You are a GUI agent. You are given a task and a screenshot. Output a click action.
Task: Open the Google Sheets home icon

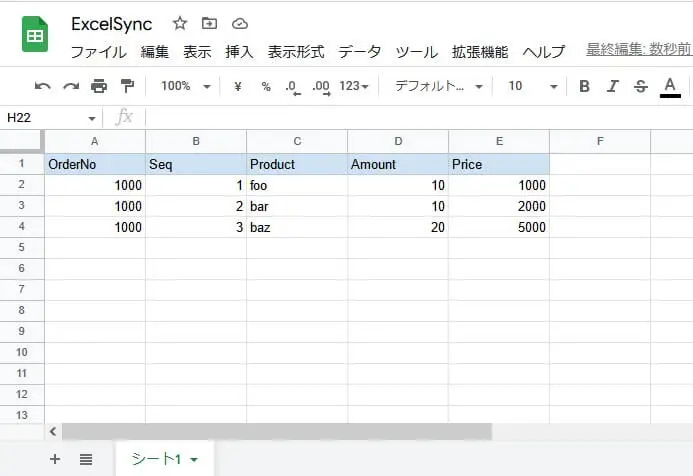click(35, 35)
